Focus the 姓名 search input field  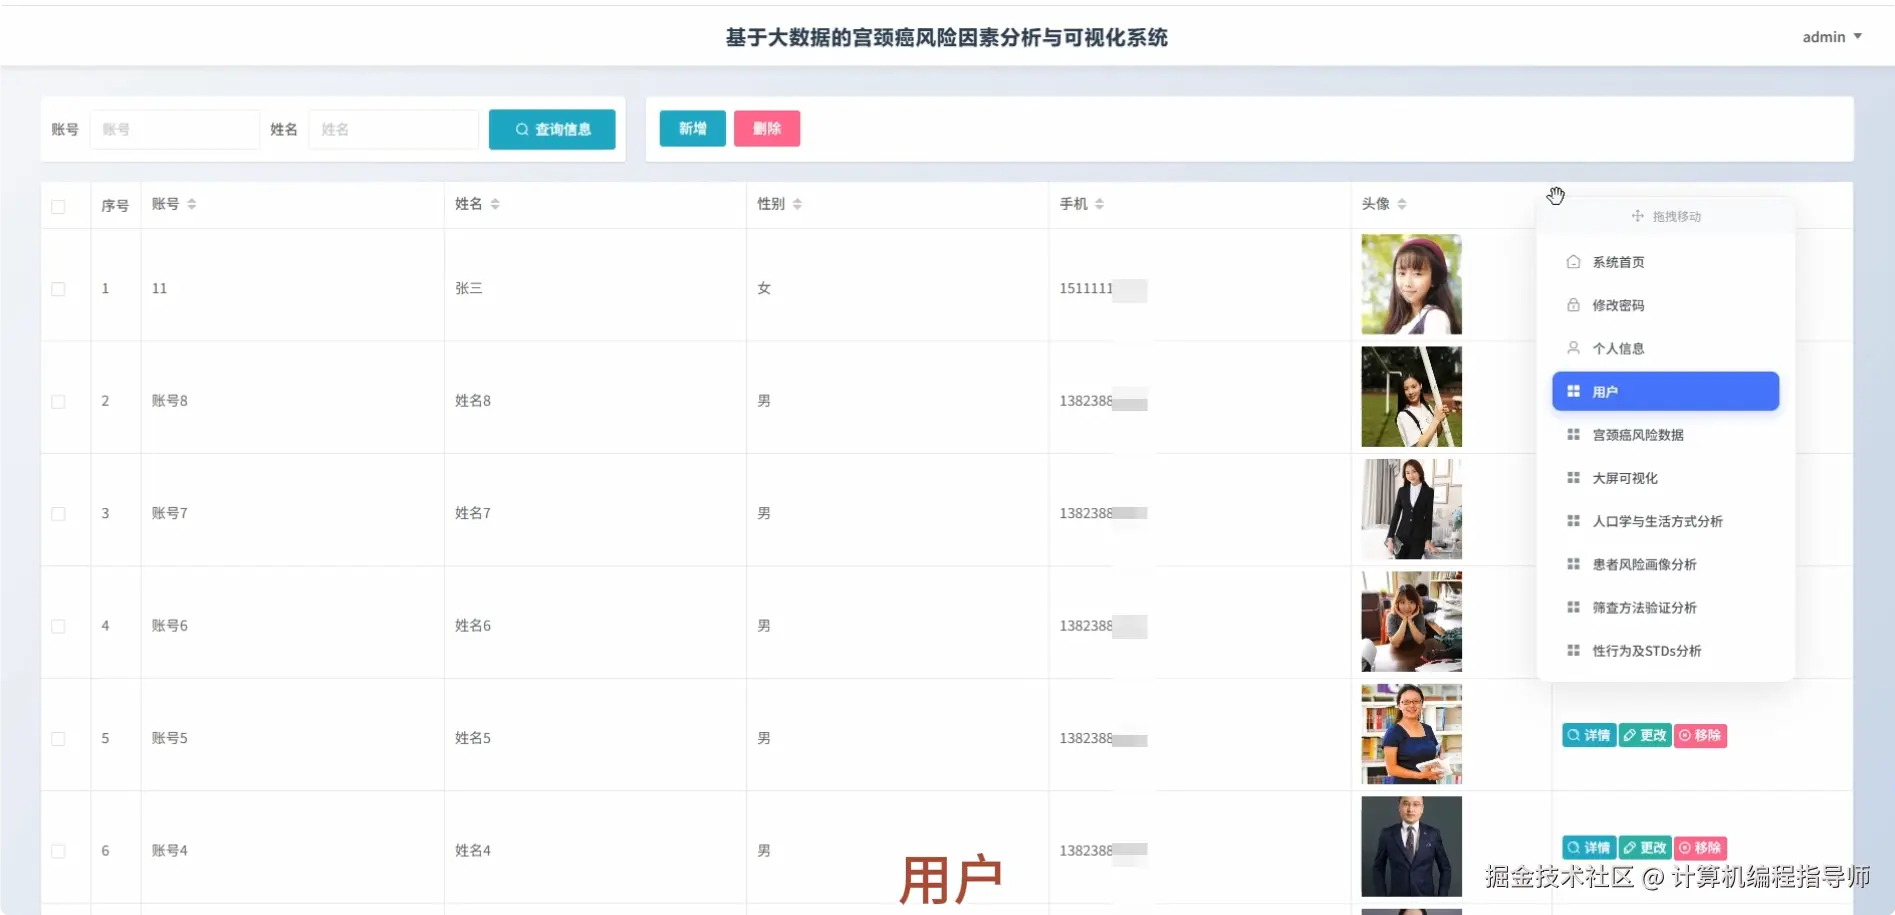pos(393,129)
